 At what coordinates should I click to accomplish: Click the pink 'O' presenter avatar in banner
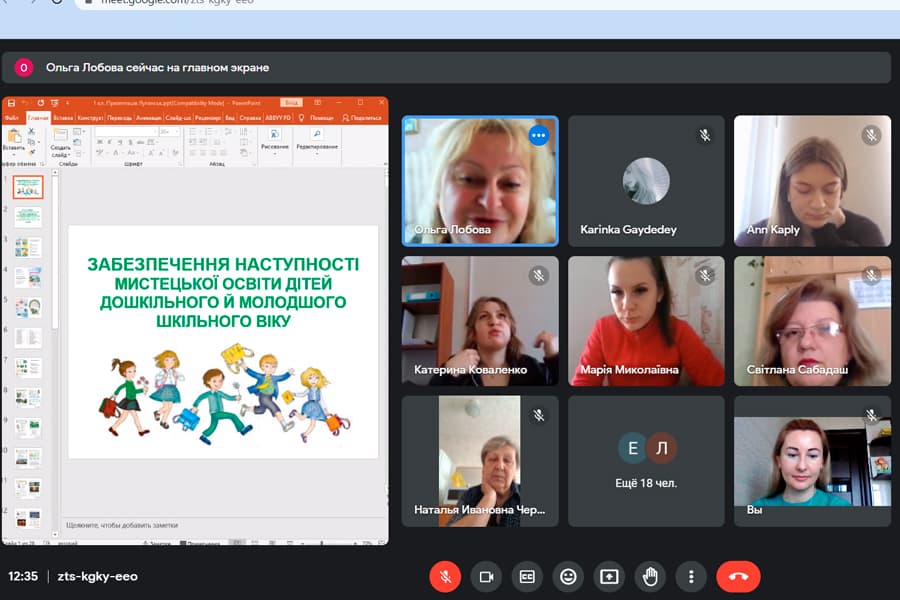[24, 68]
